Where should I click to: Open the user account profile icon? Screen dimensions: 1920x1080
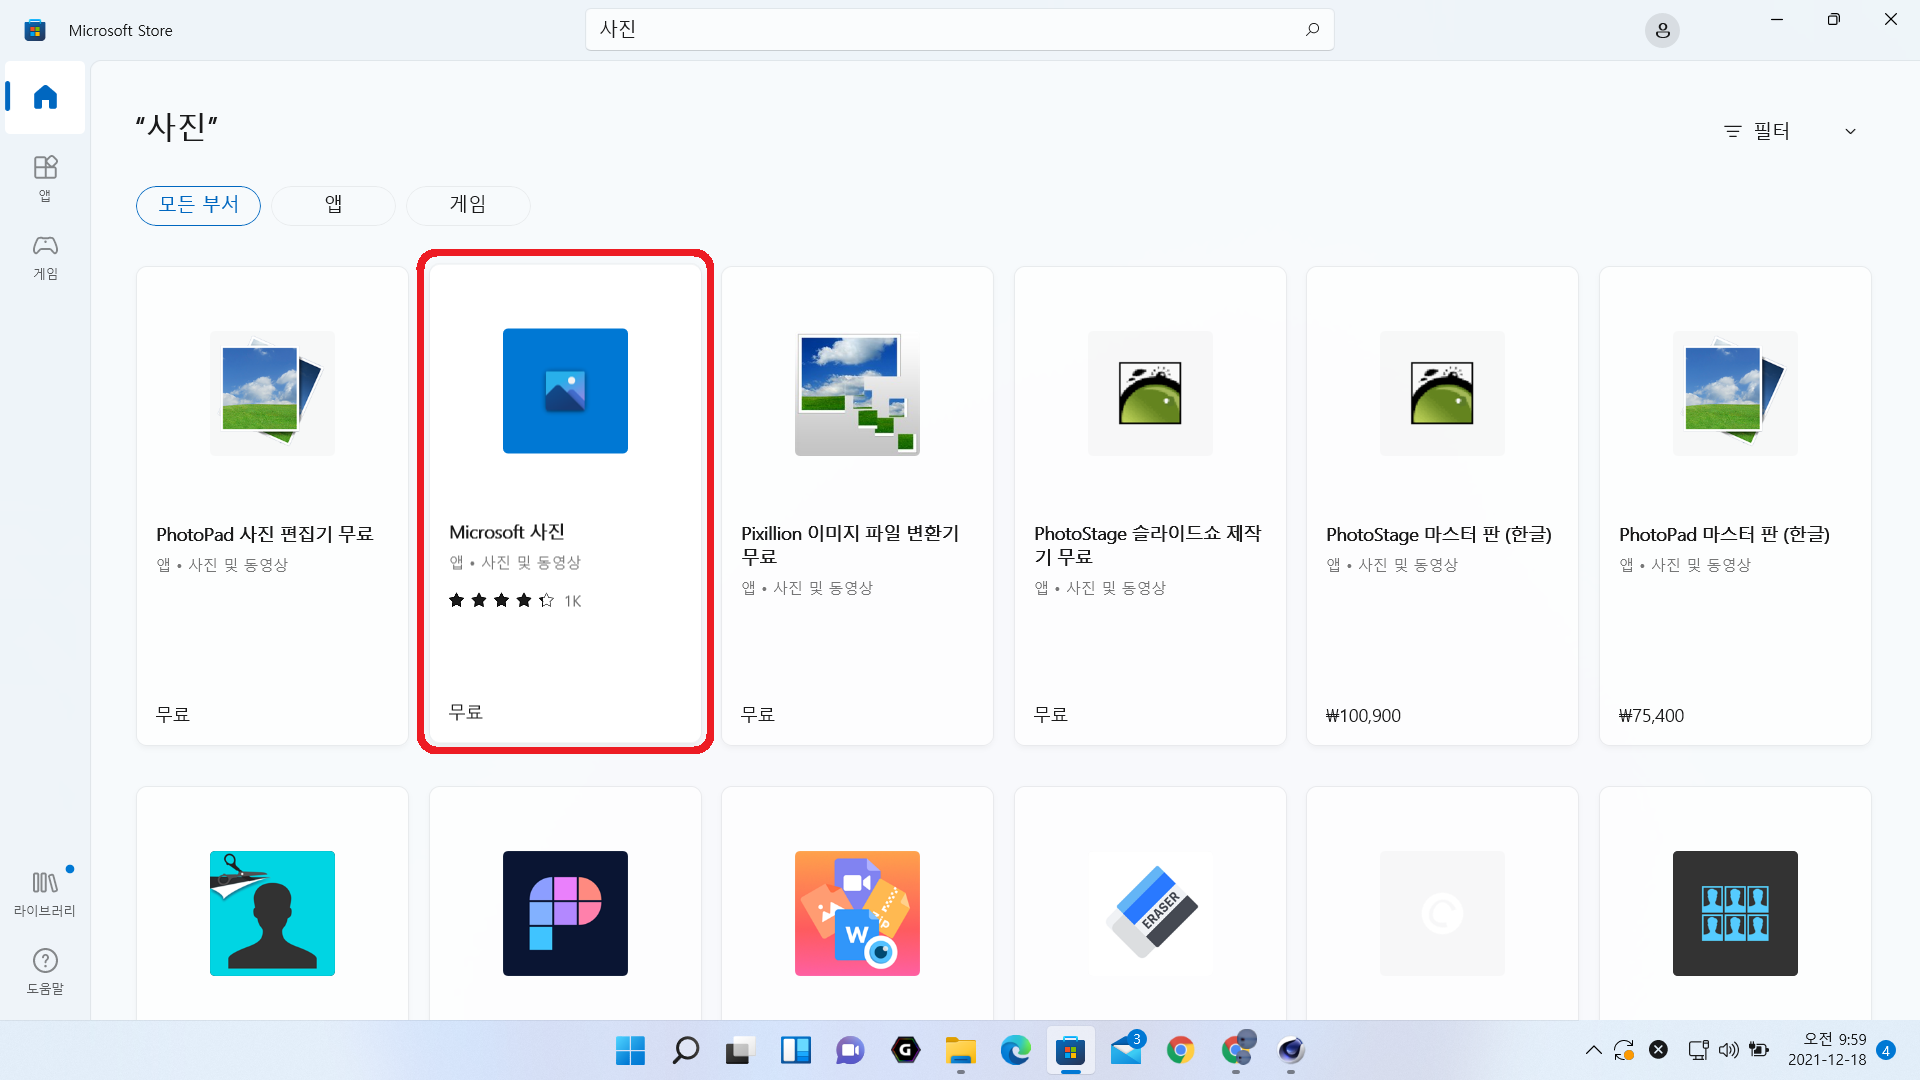pyautogui.click(x=1662, y=31)
